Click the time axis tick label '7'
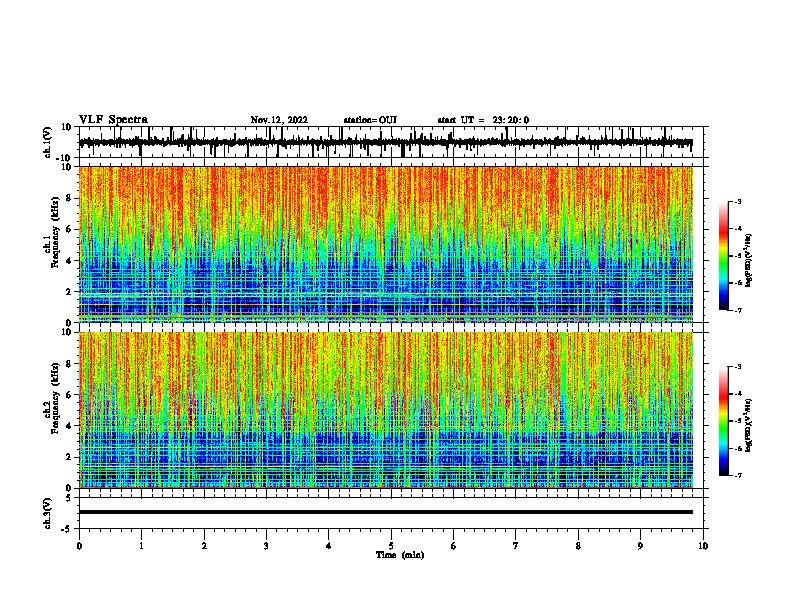The height and width of the screenshot is (612, 792). 516,546
